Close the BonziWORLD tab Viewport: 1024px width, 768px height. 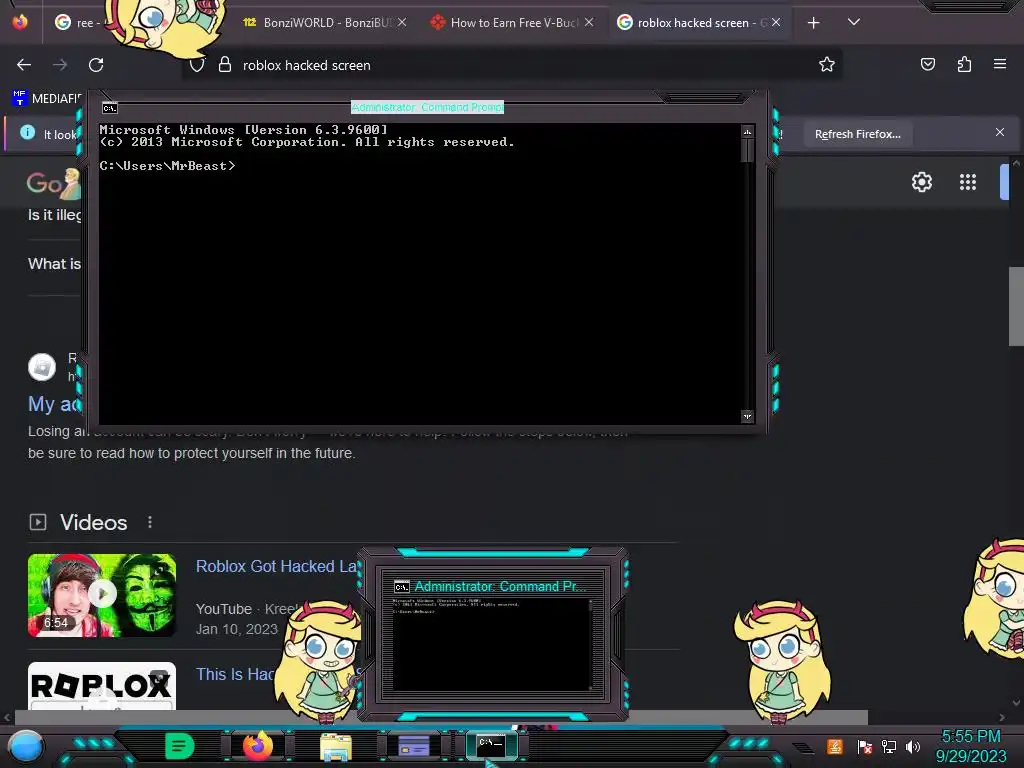(402, 22)
